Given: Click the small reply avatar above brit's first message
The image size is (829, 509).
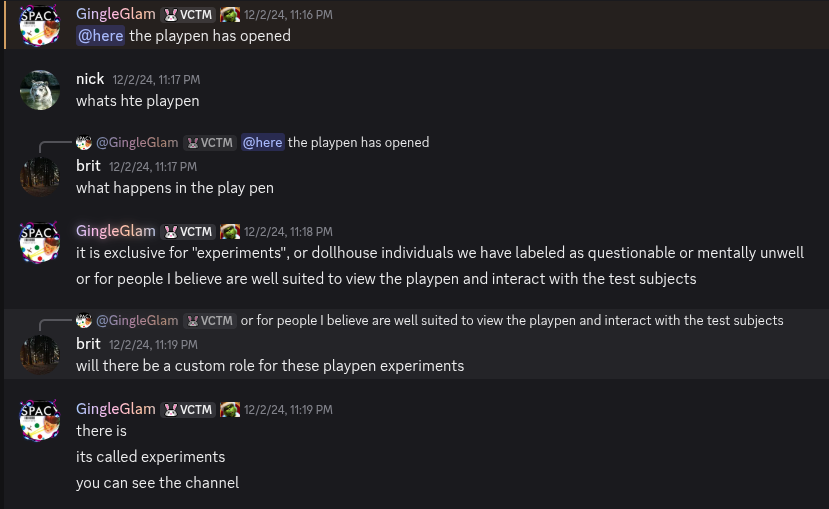Looking at the screenshot, I should tap(84, 143).
